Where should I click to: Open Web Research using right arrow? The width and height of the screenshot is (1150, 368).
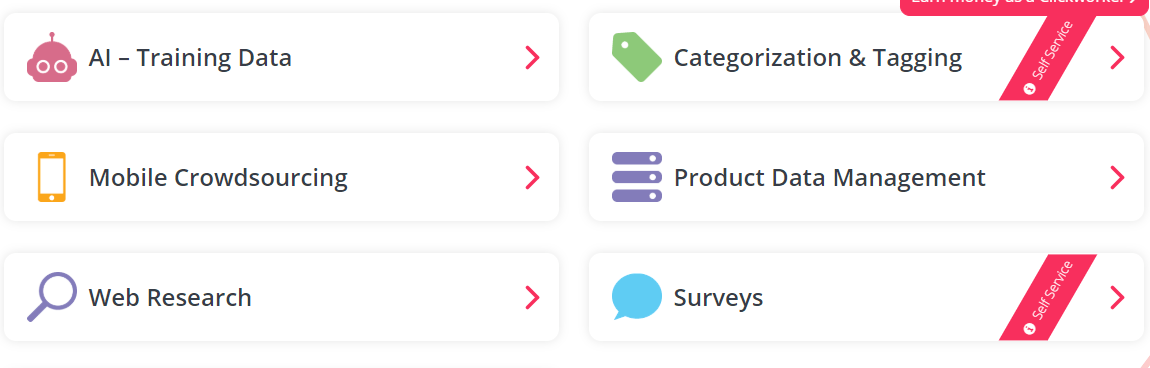tap(532, 297)
